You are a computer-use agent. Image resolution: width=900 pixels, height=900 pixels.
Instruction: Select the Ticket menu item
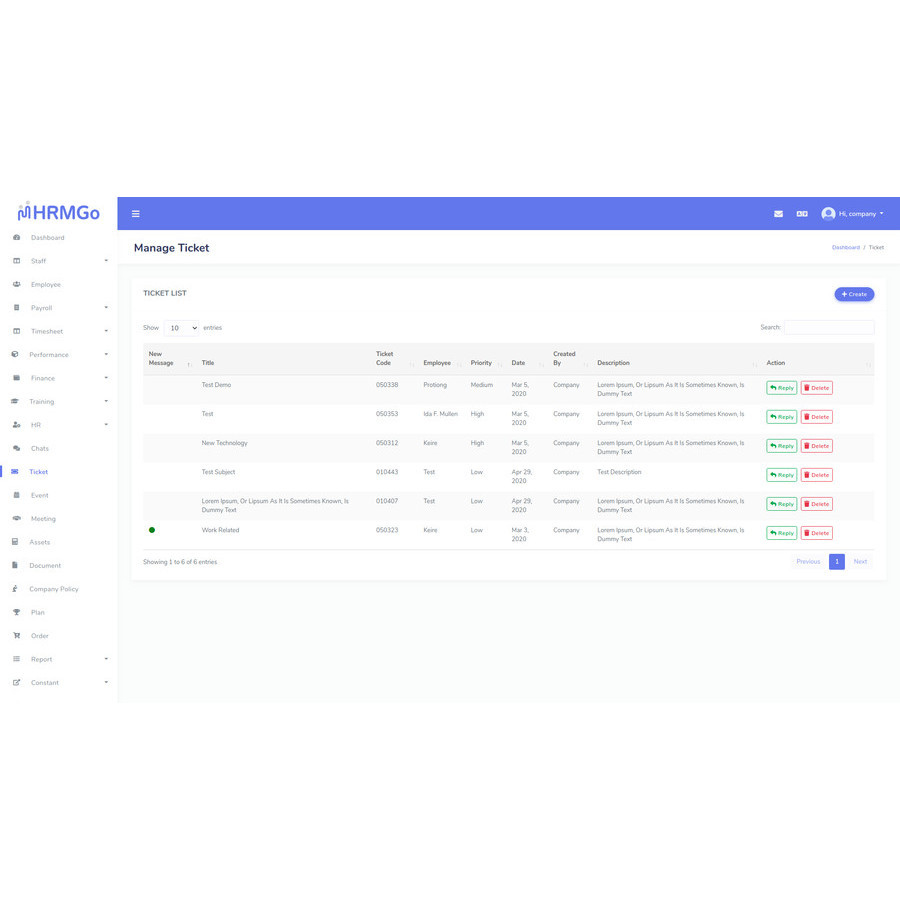click(36, 471)
